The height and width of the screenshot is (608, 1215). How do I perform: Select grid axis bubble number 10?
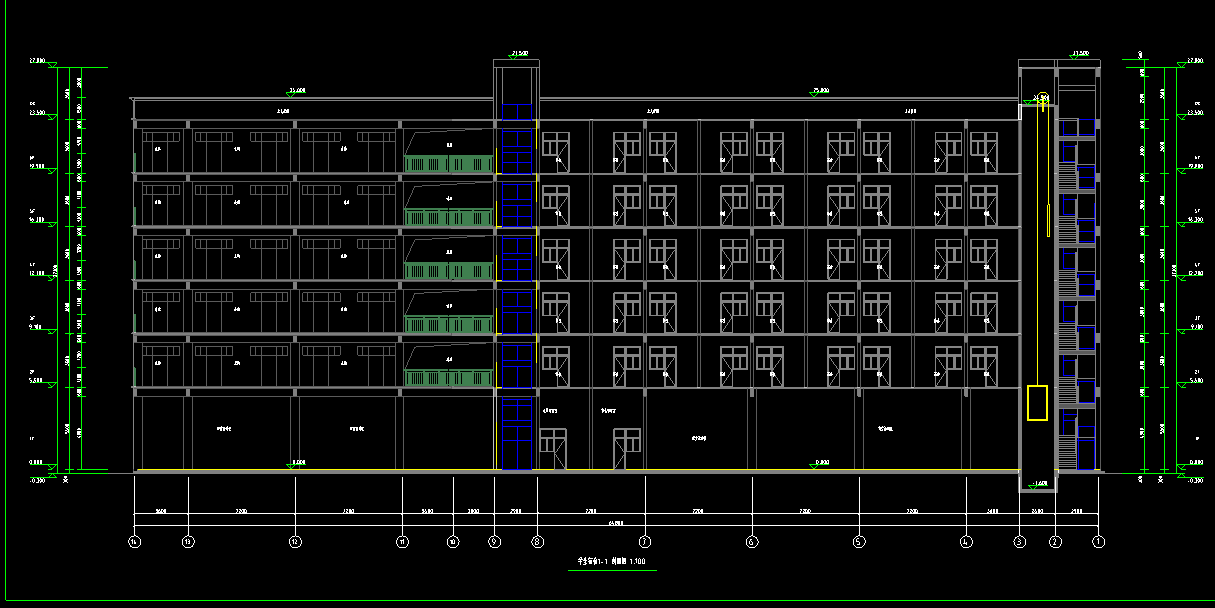coord(453,542)
